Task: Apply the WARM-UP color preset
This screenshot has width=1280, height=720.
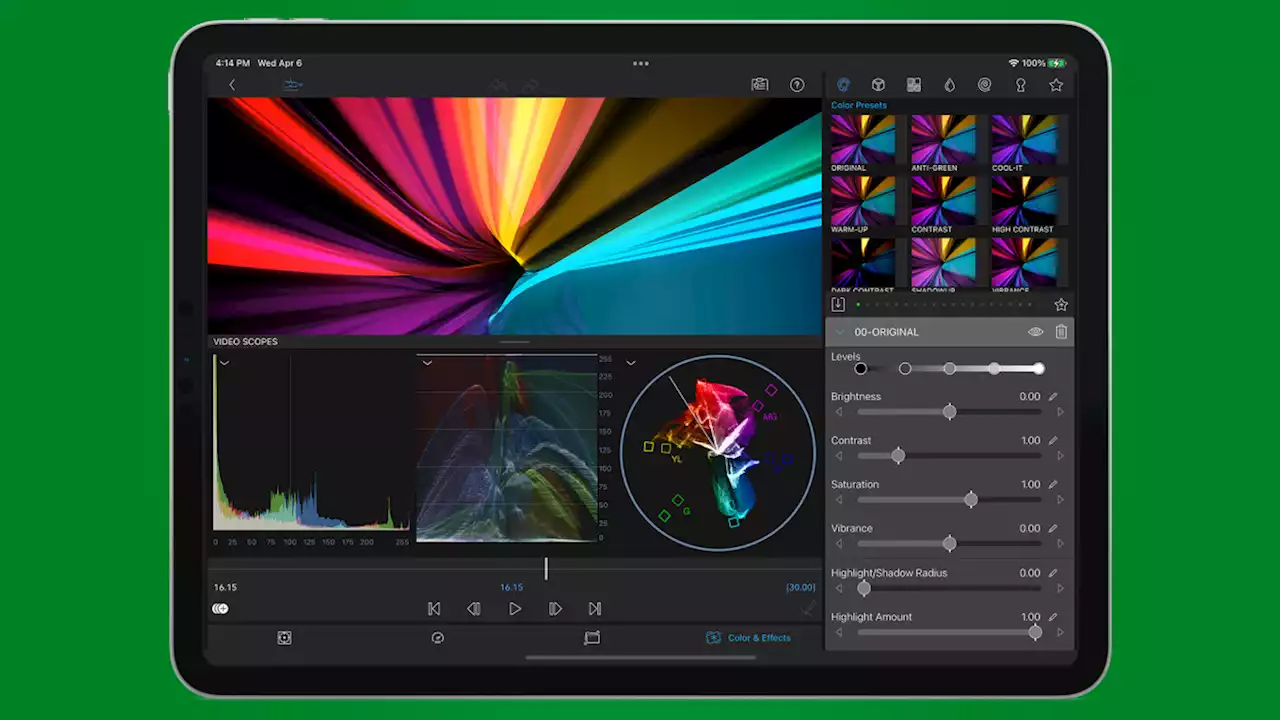Action: point(864,205)
